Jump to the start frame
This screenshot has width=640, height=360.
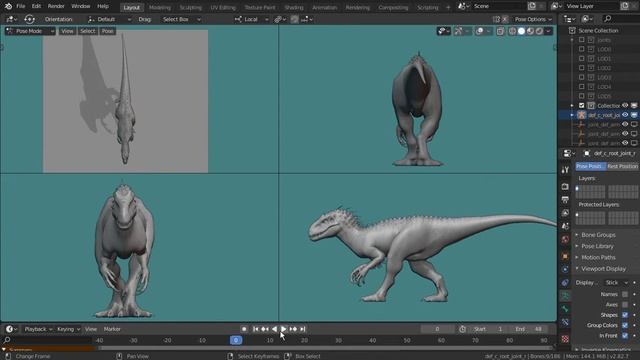point(256,329)
